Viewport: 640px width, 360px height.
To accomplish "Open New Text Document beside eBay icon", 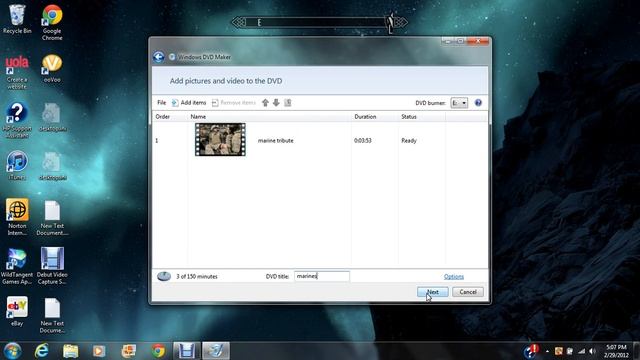I will point(52,315).
